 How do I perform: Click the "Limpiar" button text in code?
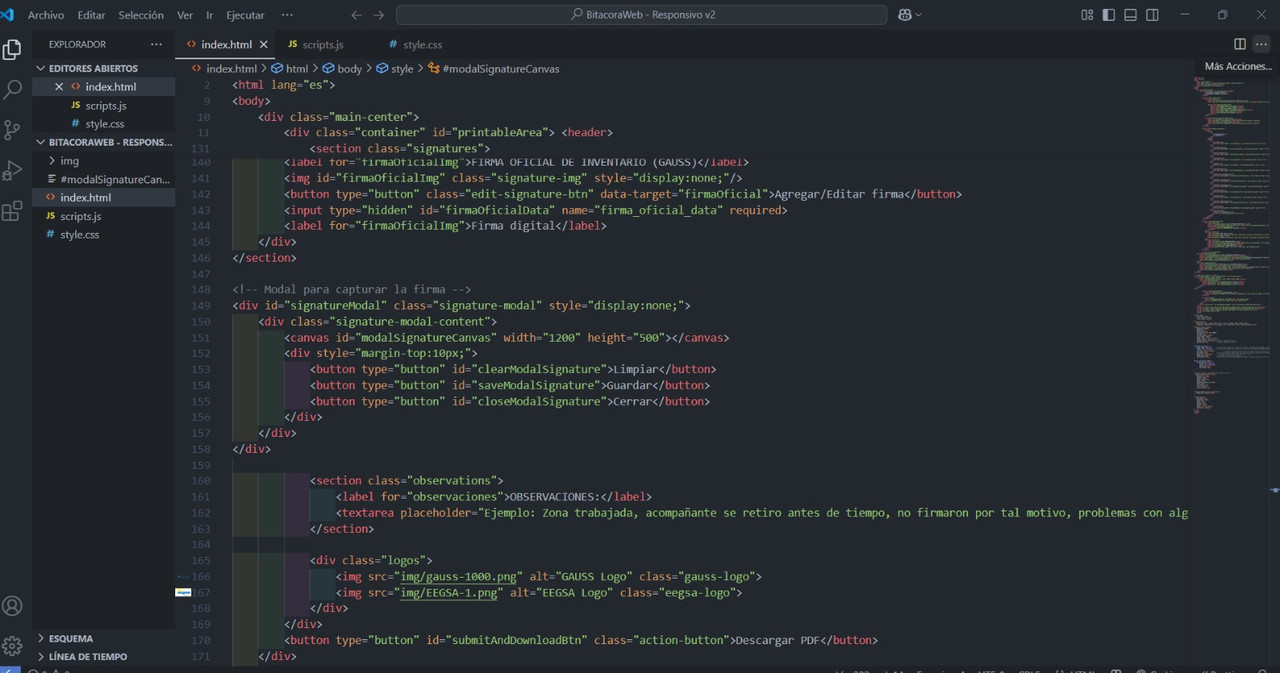pos(635,369)
